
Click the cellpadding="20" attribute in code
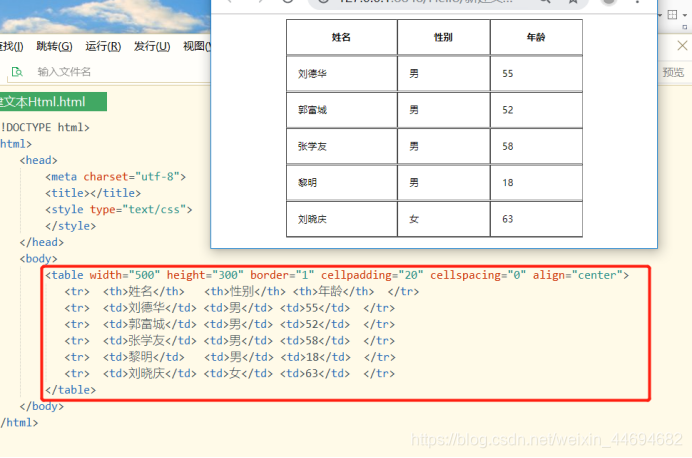(372, 275)
